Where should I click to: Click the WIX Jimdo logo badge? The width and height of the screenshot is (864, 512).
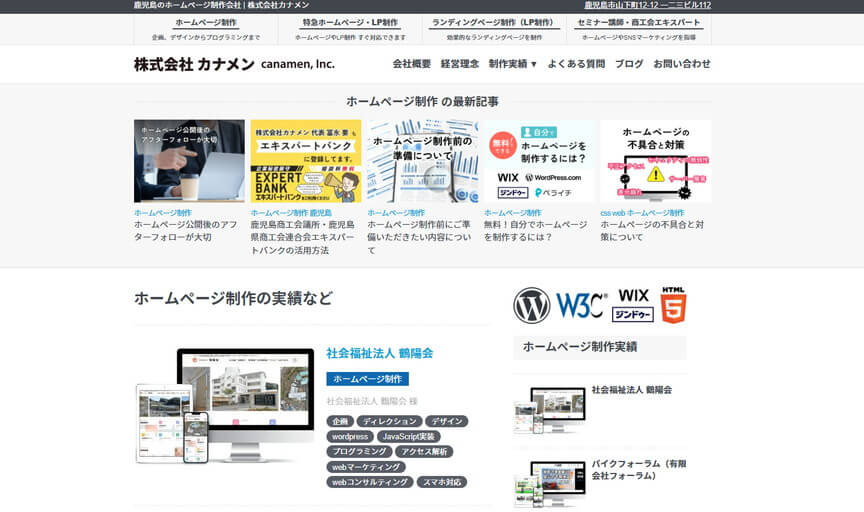pos(633,305)
